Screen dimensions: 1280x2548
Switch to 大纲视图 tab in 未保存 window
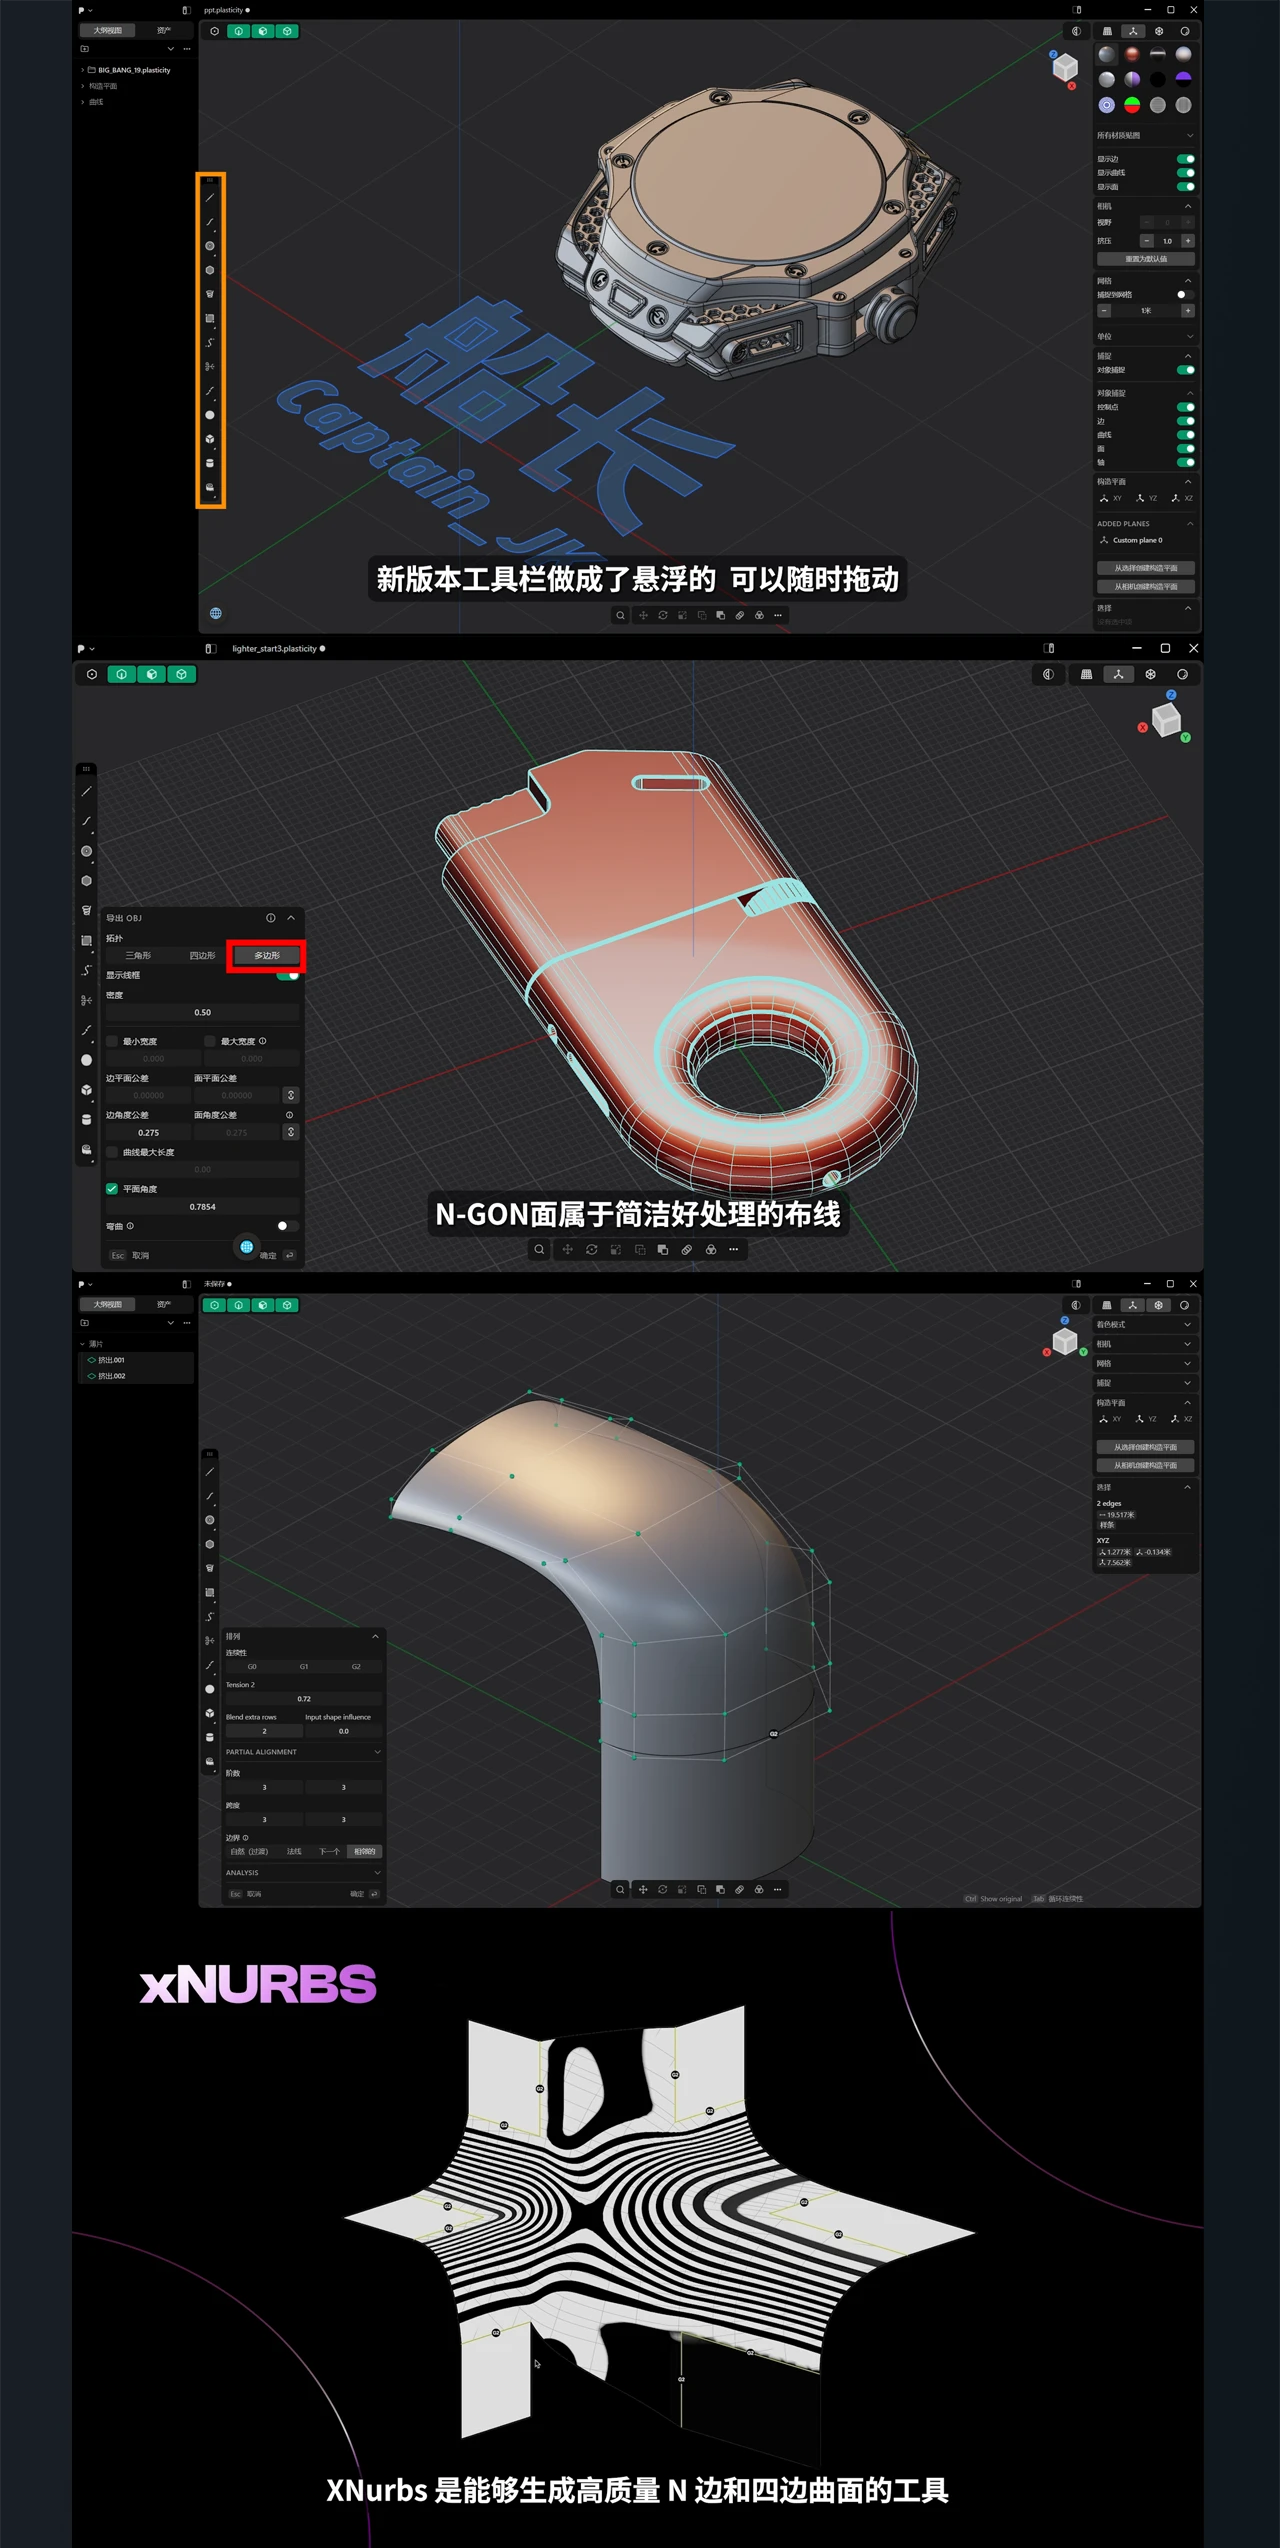pos(107,1305)
